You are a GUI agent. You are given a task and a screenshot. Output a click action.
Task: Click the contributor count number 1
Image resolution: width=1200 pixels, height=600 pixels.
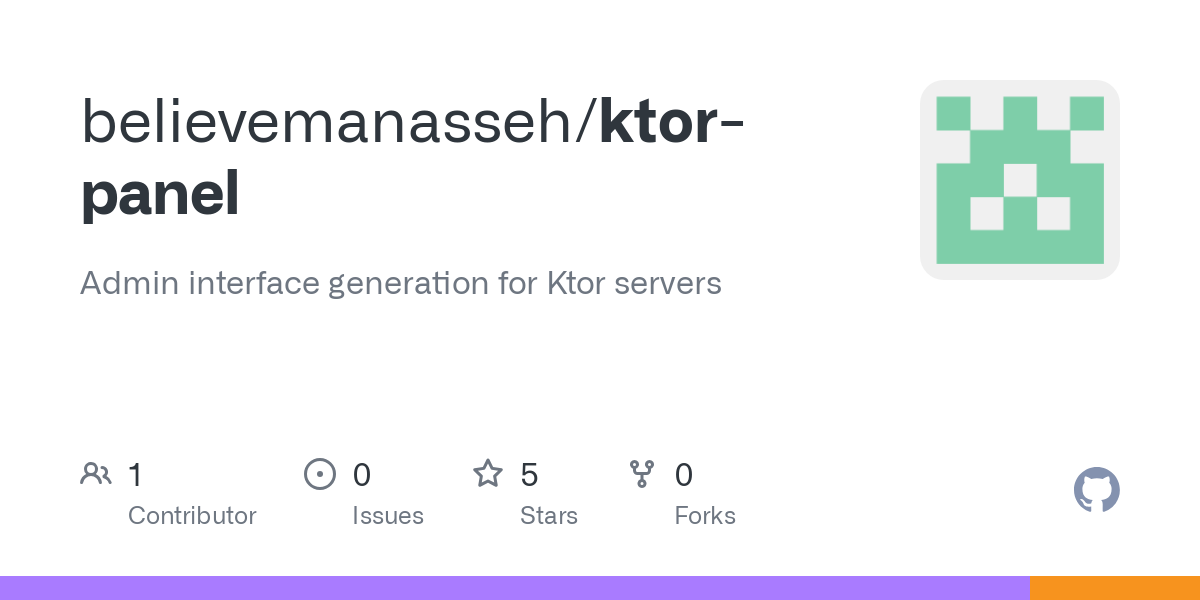coord(135,474)
